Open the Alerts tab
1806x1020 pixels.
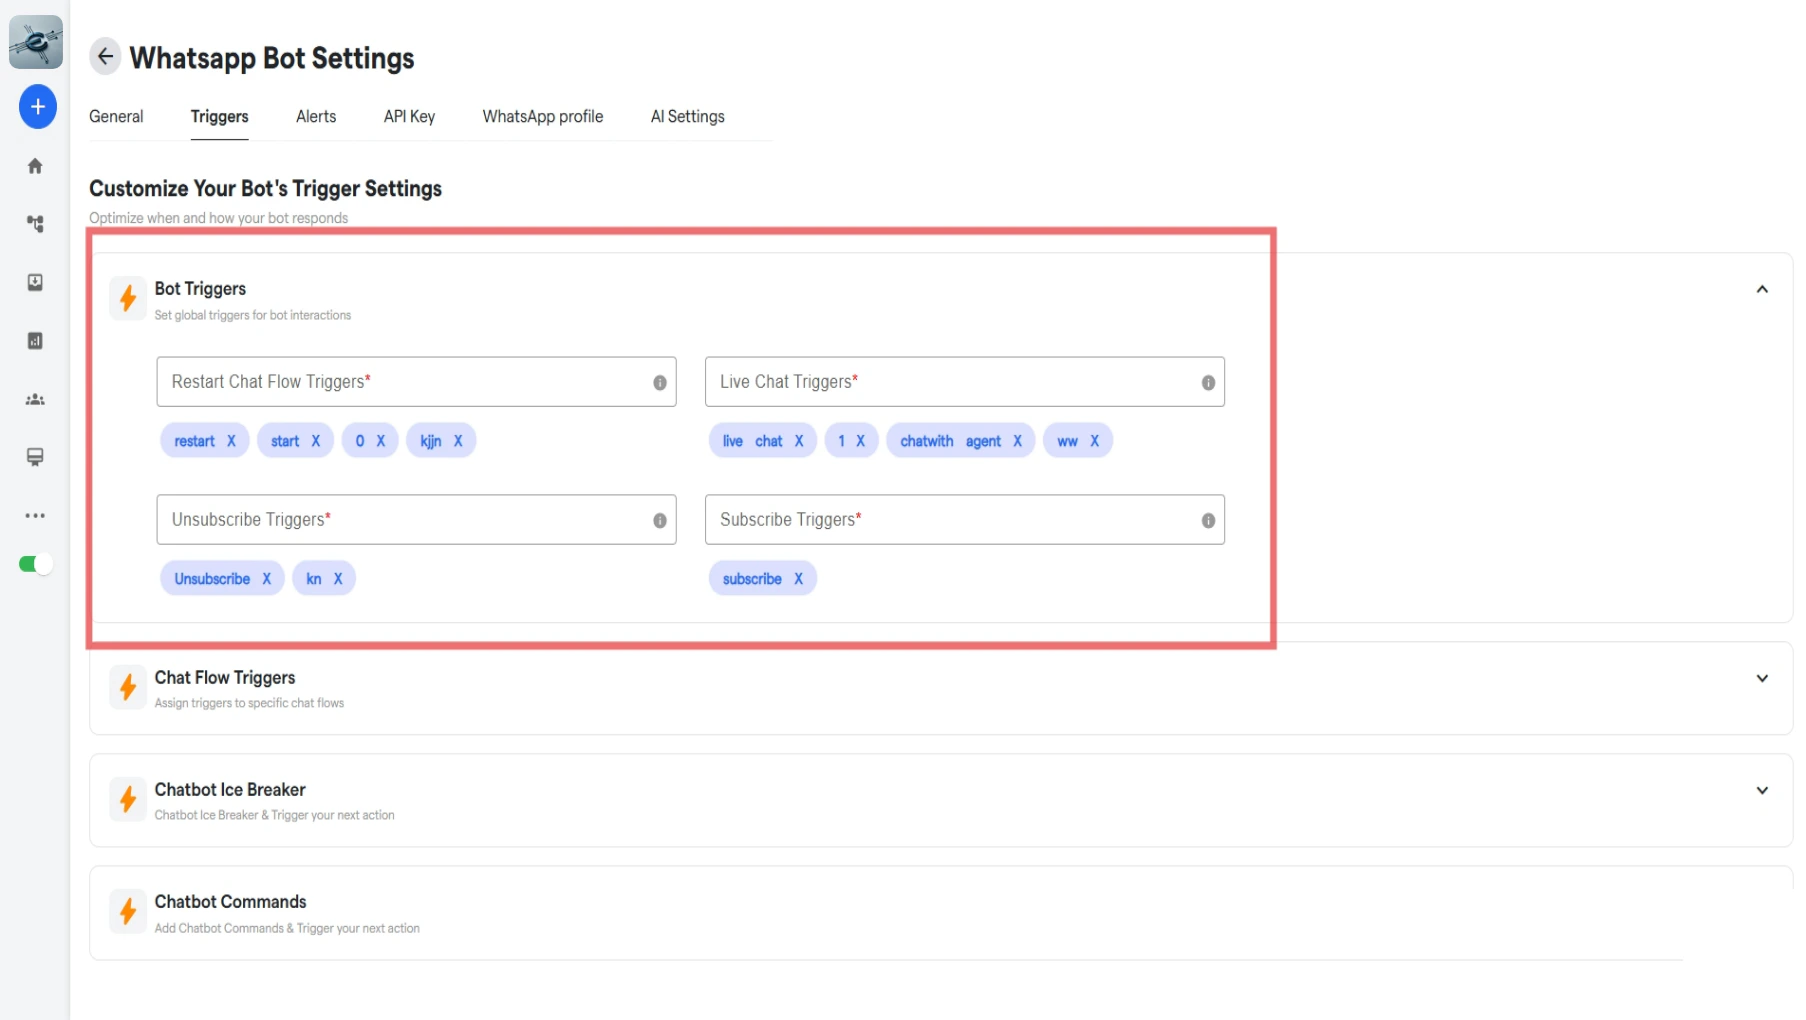(x=316, y=116)
